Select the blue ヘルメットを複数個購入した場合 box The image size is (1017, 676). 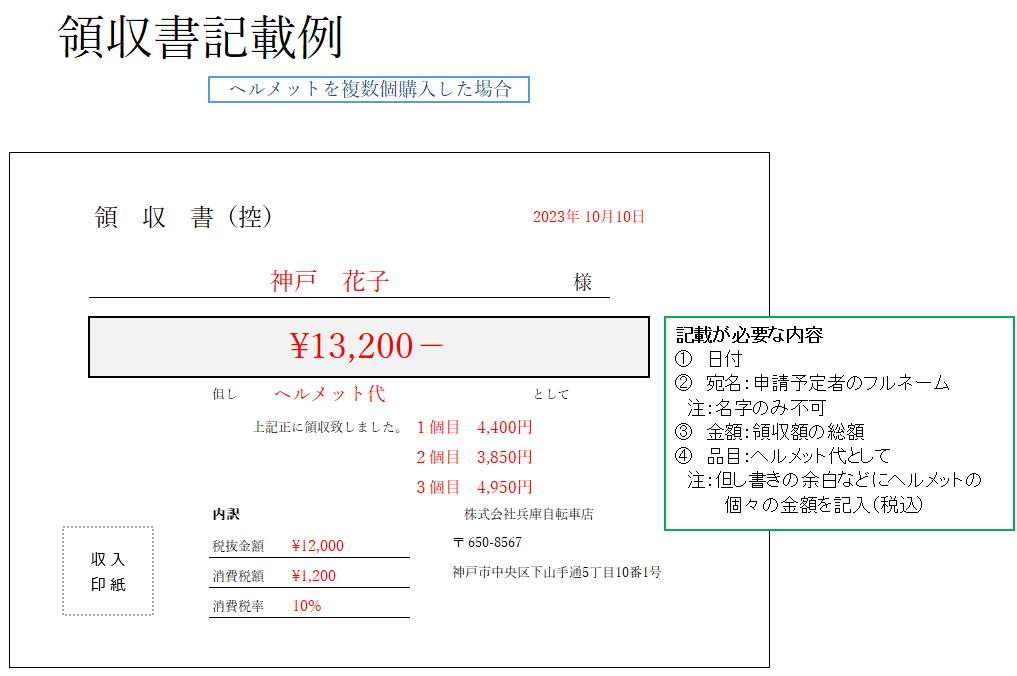tap(368, 89)
